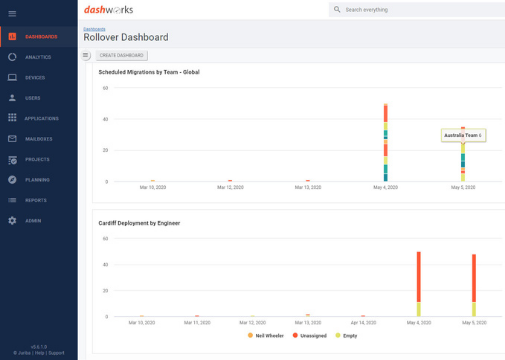Toggle Neil Wheeler legend entry
This screenshot has height=360, width=505.
pyautogui.click(x=266, y=335)
